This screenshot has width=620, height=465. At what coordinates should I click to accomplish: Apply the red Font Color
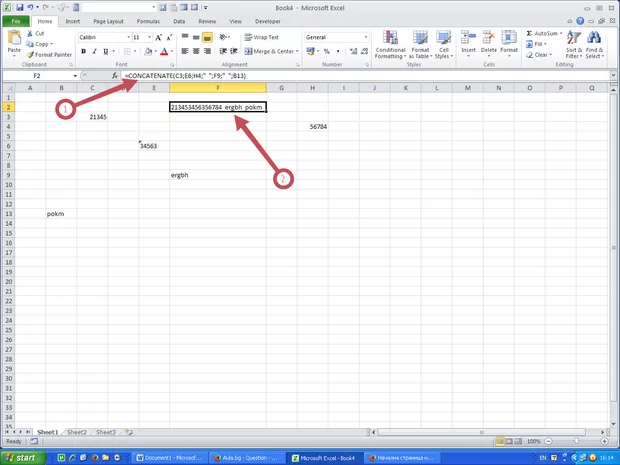(164, 51)
